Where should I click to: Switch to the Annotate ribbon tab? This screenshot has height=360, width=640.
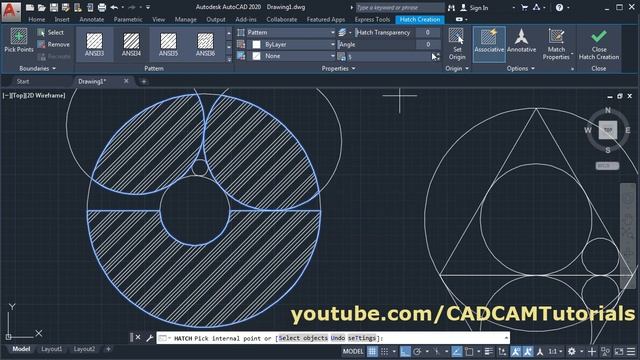[91, 19]
